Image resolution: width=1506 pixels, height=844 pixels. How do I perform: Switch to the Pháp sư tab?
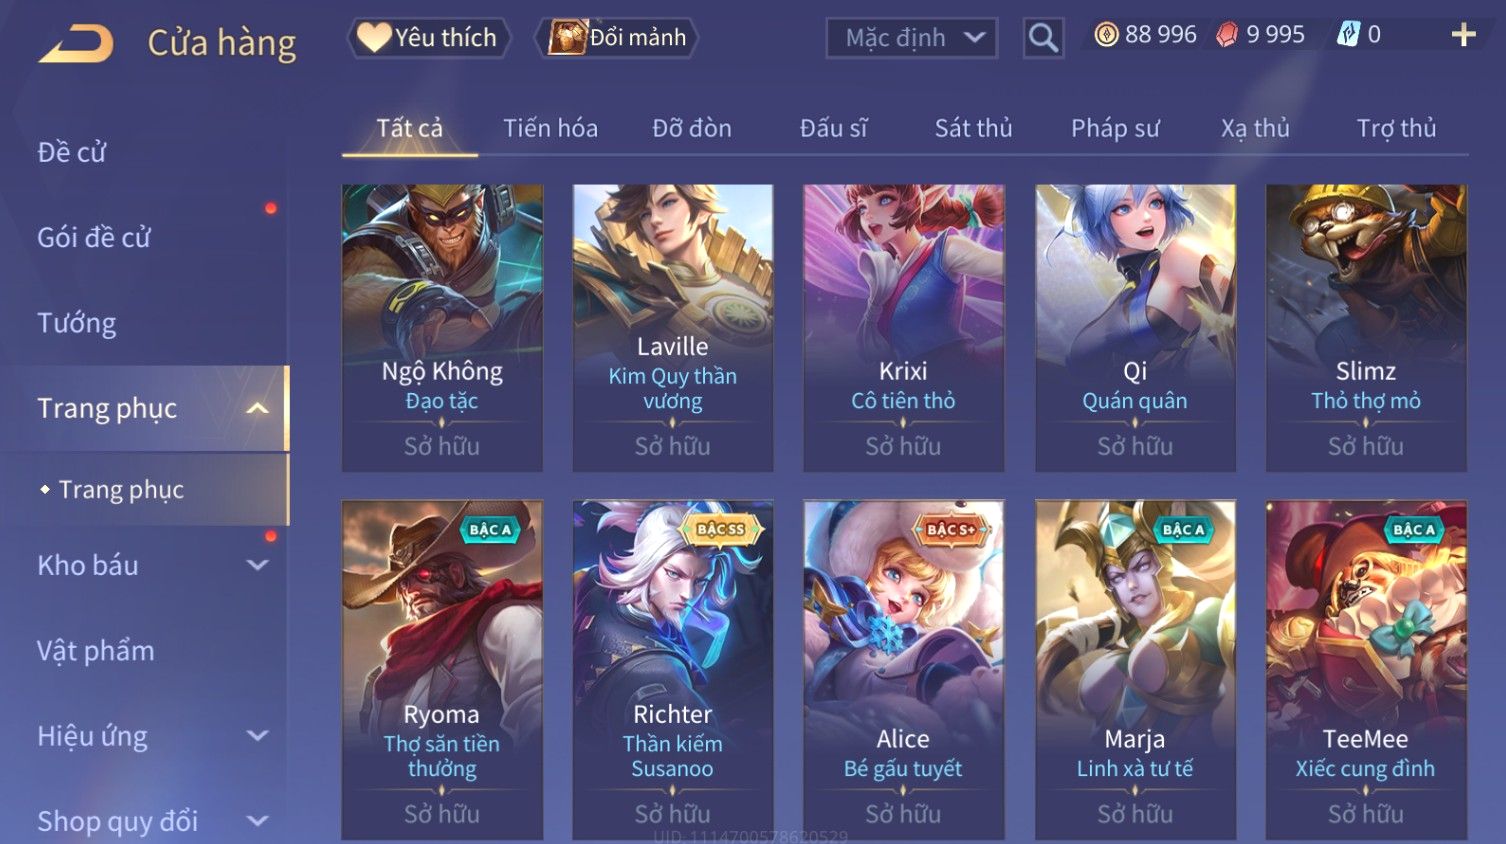(x=1115, y=128)
